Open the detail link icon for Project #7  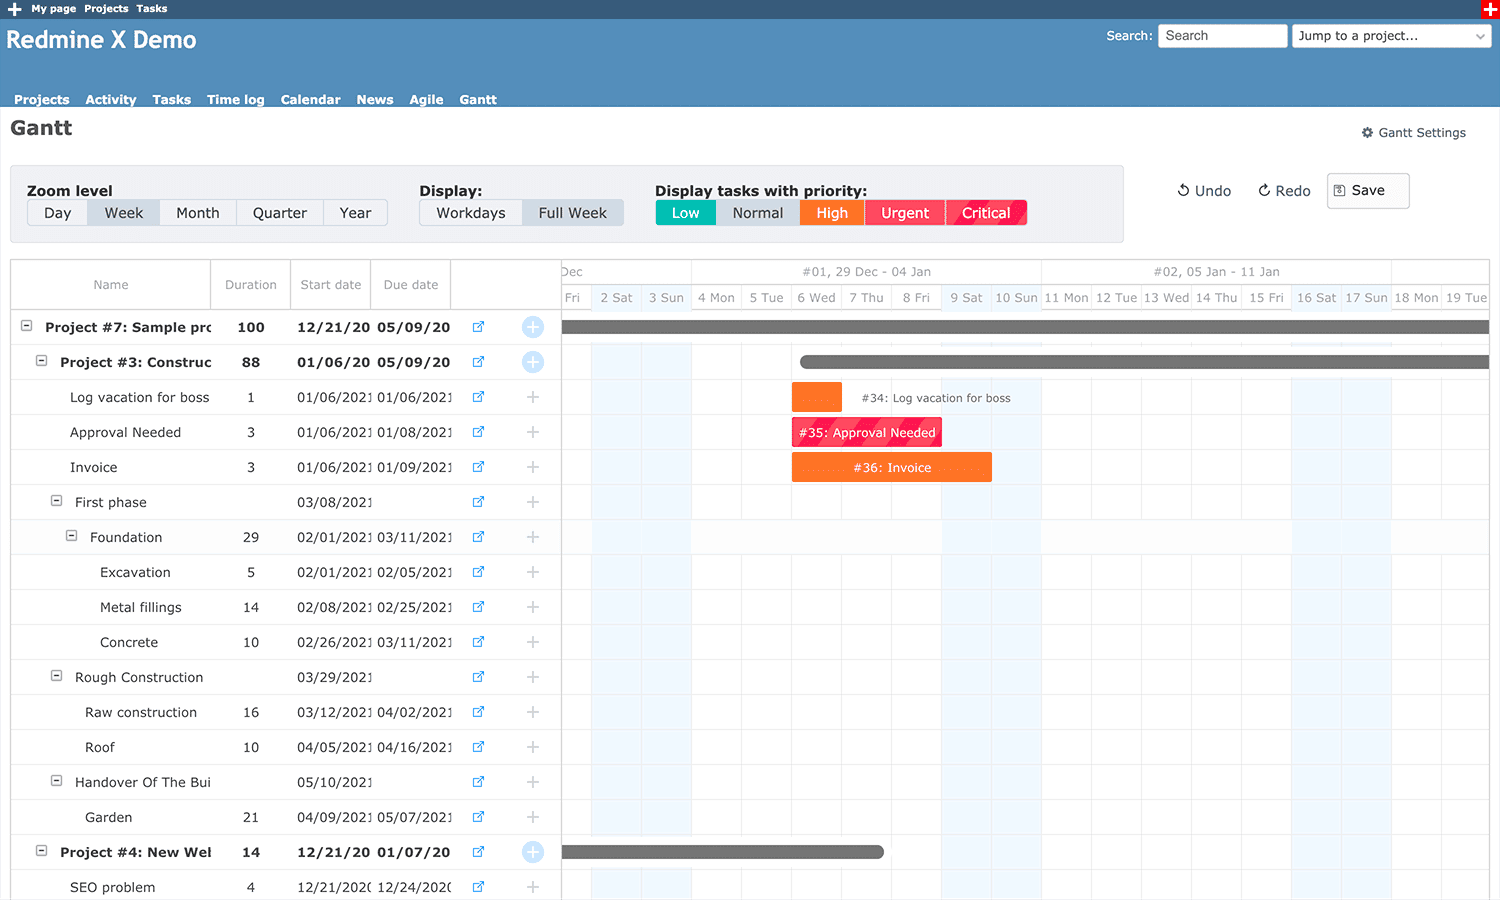478,327
